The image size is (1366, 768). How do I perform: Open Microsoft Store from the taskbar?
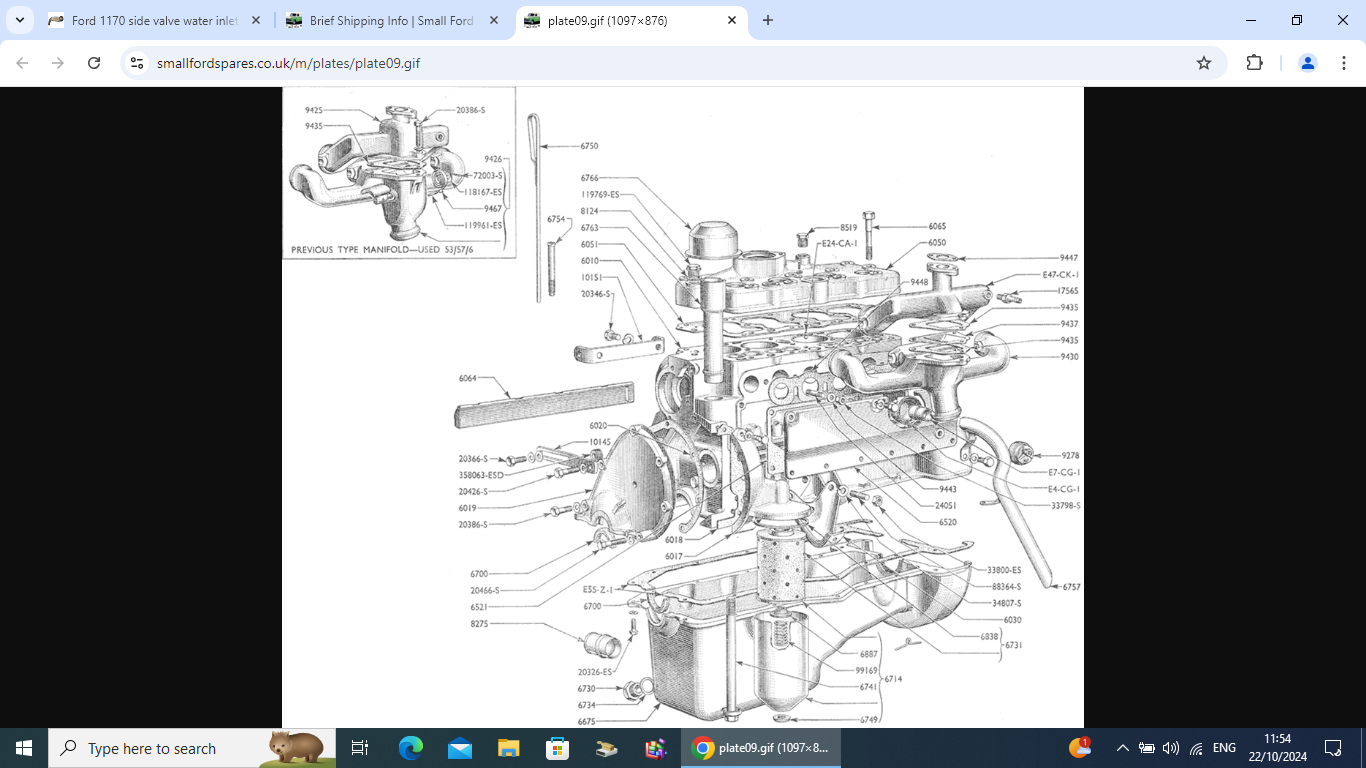point(557,747)
